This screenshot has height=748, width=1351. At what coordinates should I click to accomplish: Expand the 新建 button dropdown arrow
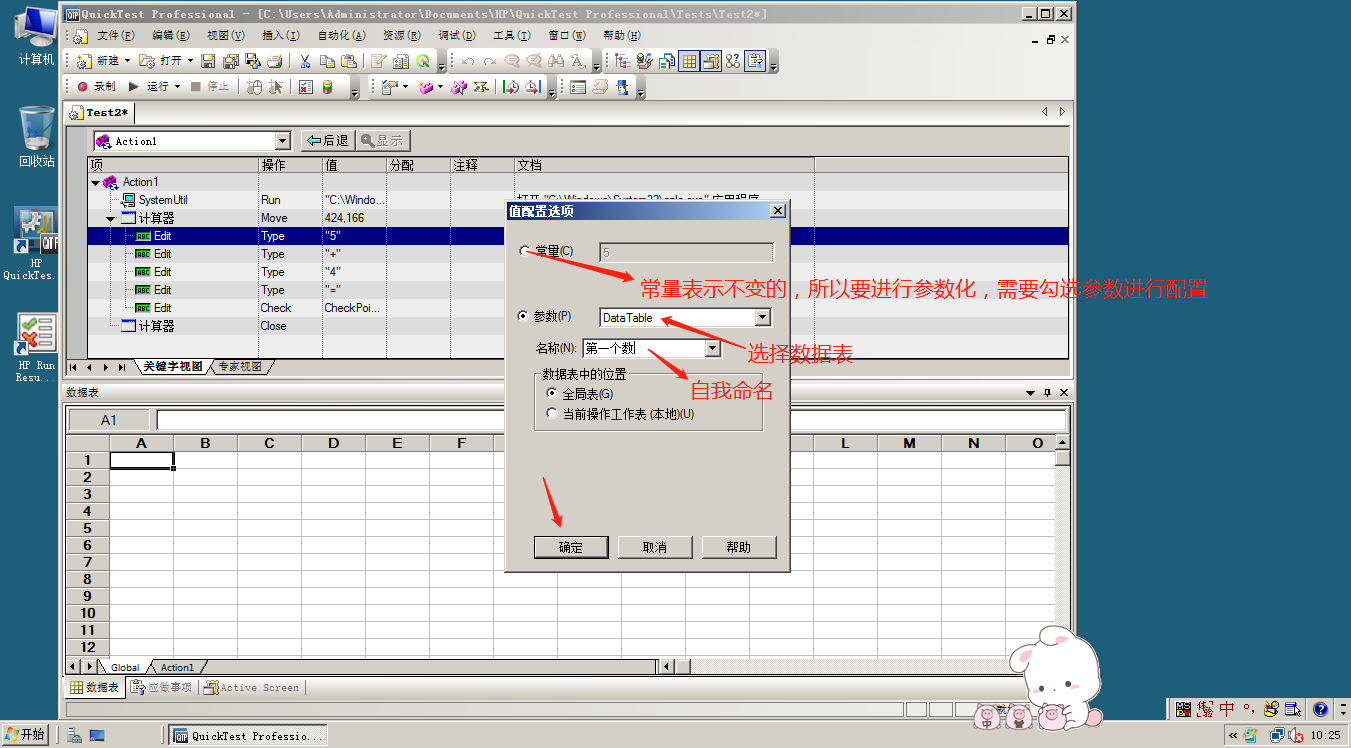pyautogui.click(x=127, y=61)
